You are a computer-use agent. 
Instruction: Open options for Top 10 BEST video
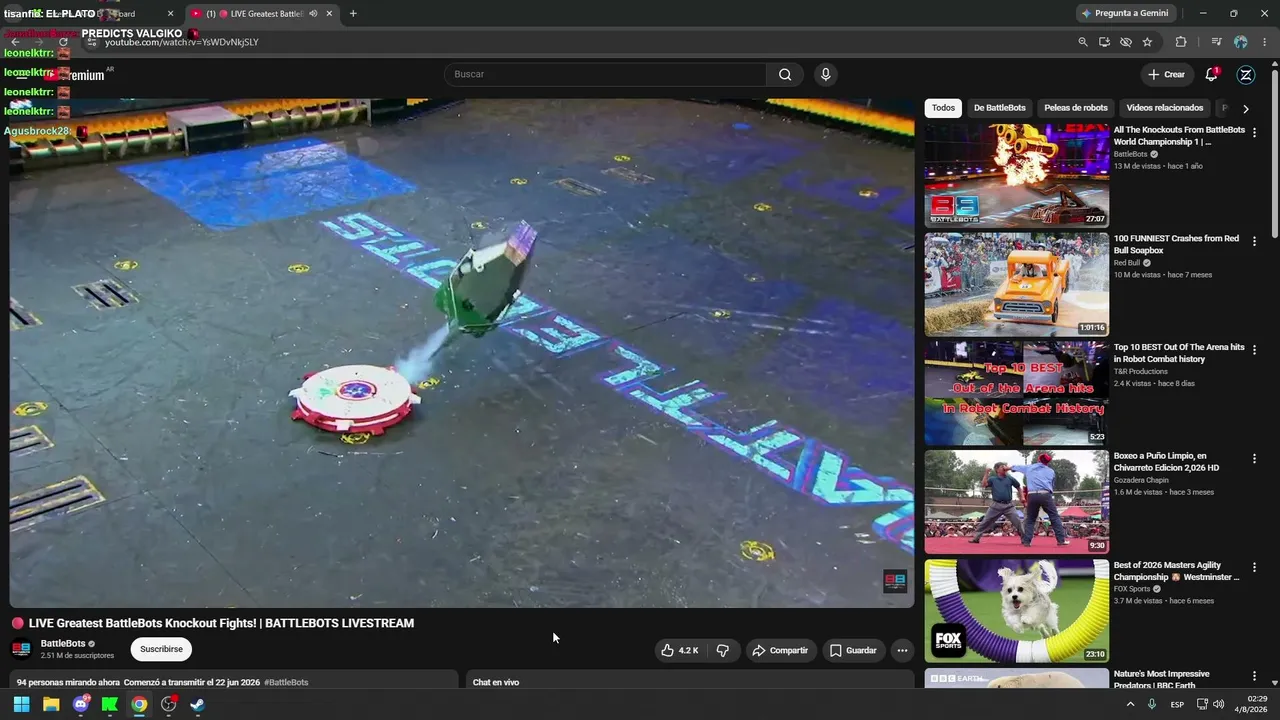pos(1254,350)
